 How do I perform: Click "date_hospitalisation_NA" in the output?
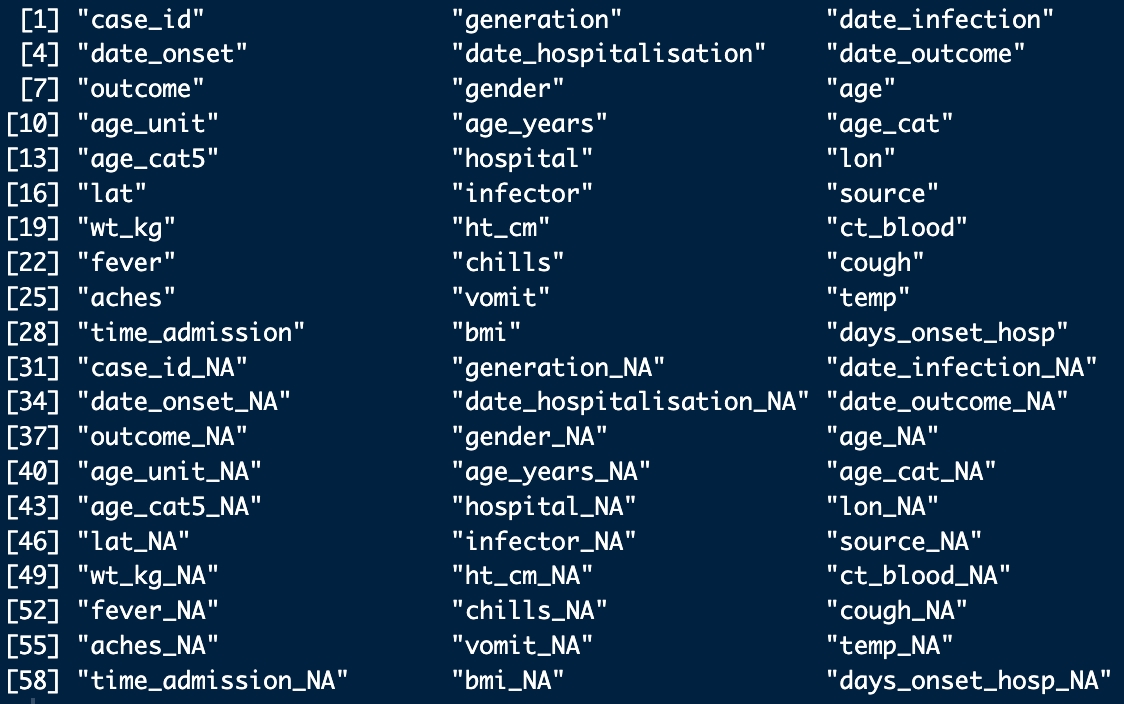(630, 402)
